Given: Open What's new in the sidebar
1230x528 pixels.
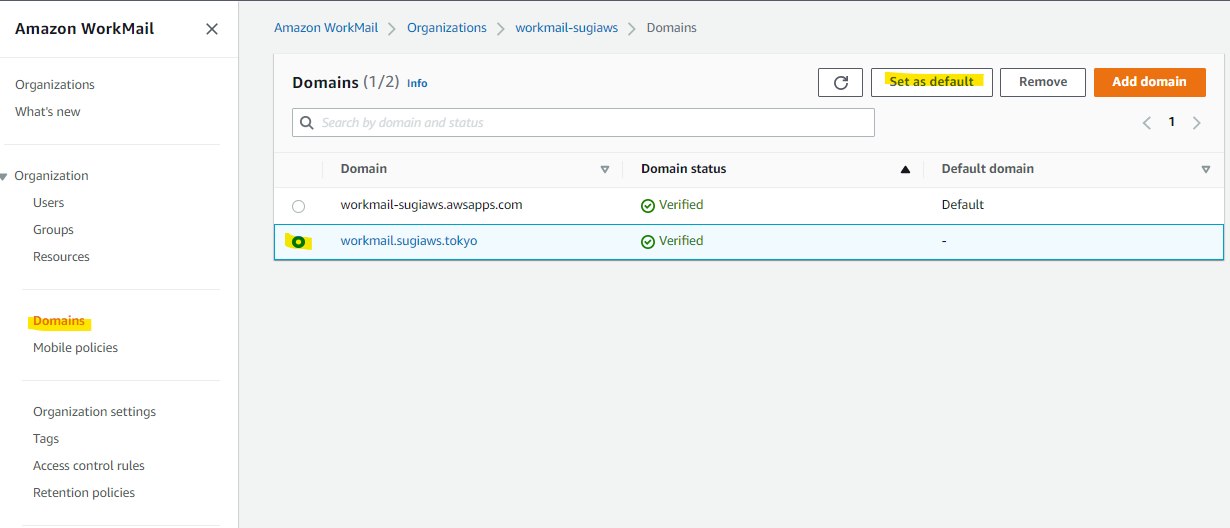Looking at the screenshot, I should 48,112.
